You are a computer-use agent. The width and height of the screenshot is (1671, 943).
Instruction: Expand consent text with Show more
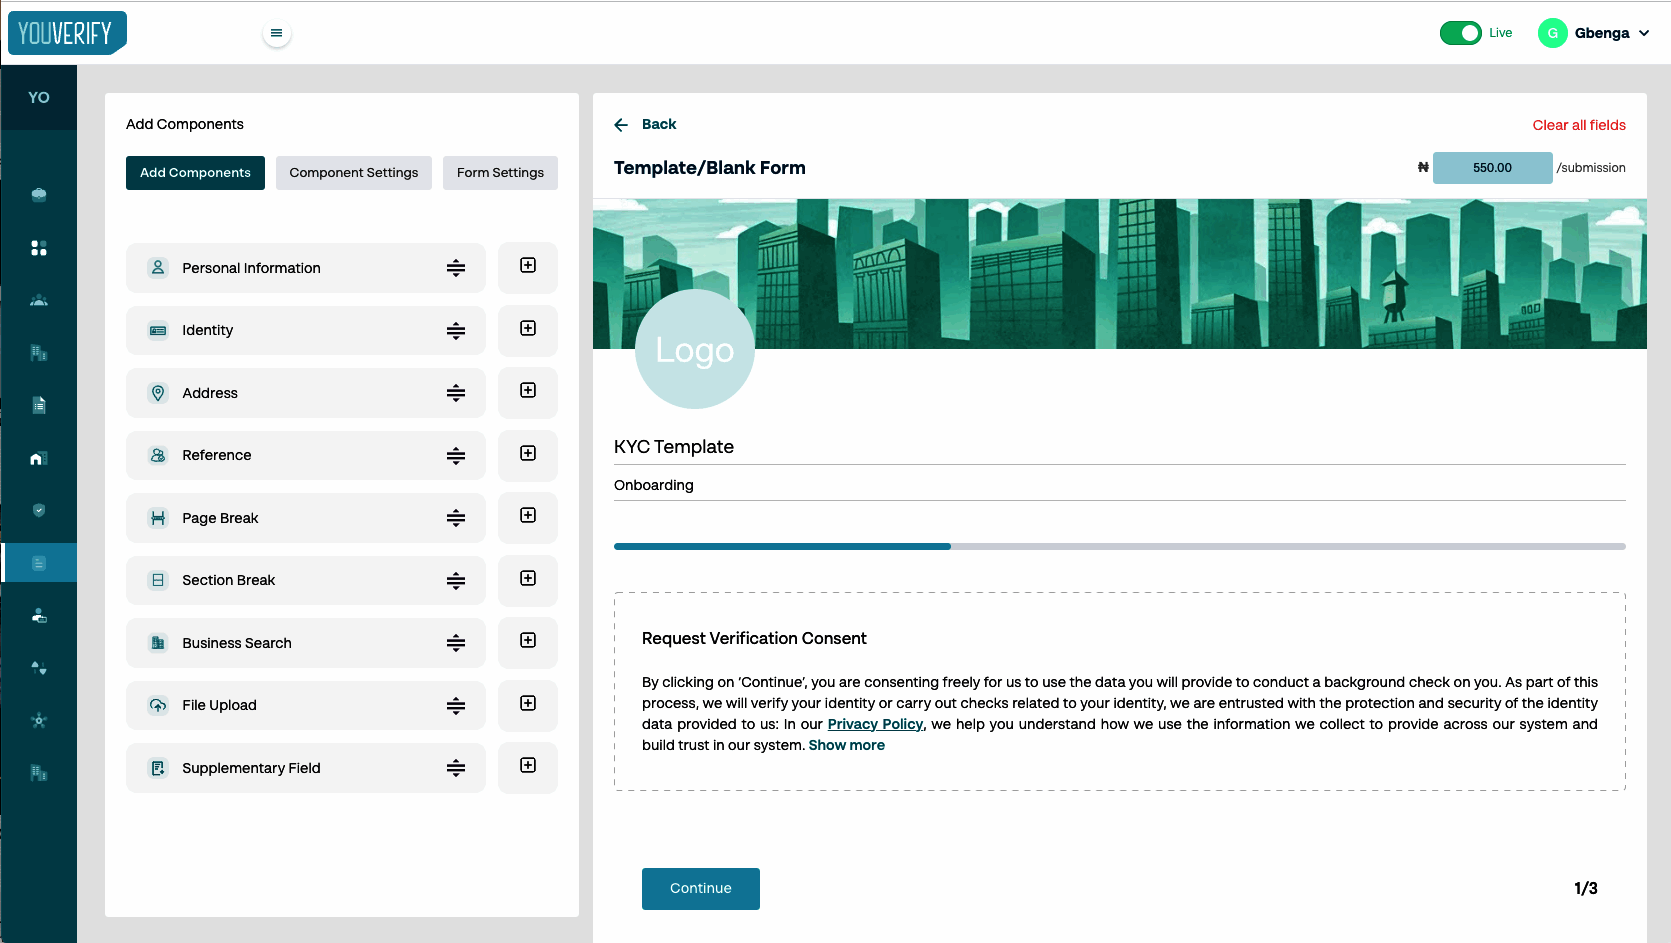click(x=846, y=745)
